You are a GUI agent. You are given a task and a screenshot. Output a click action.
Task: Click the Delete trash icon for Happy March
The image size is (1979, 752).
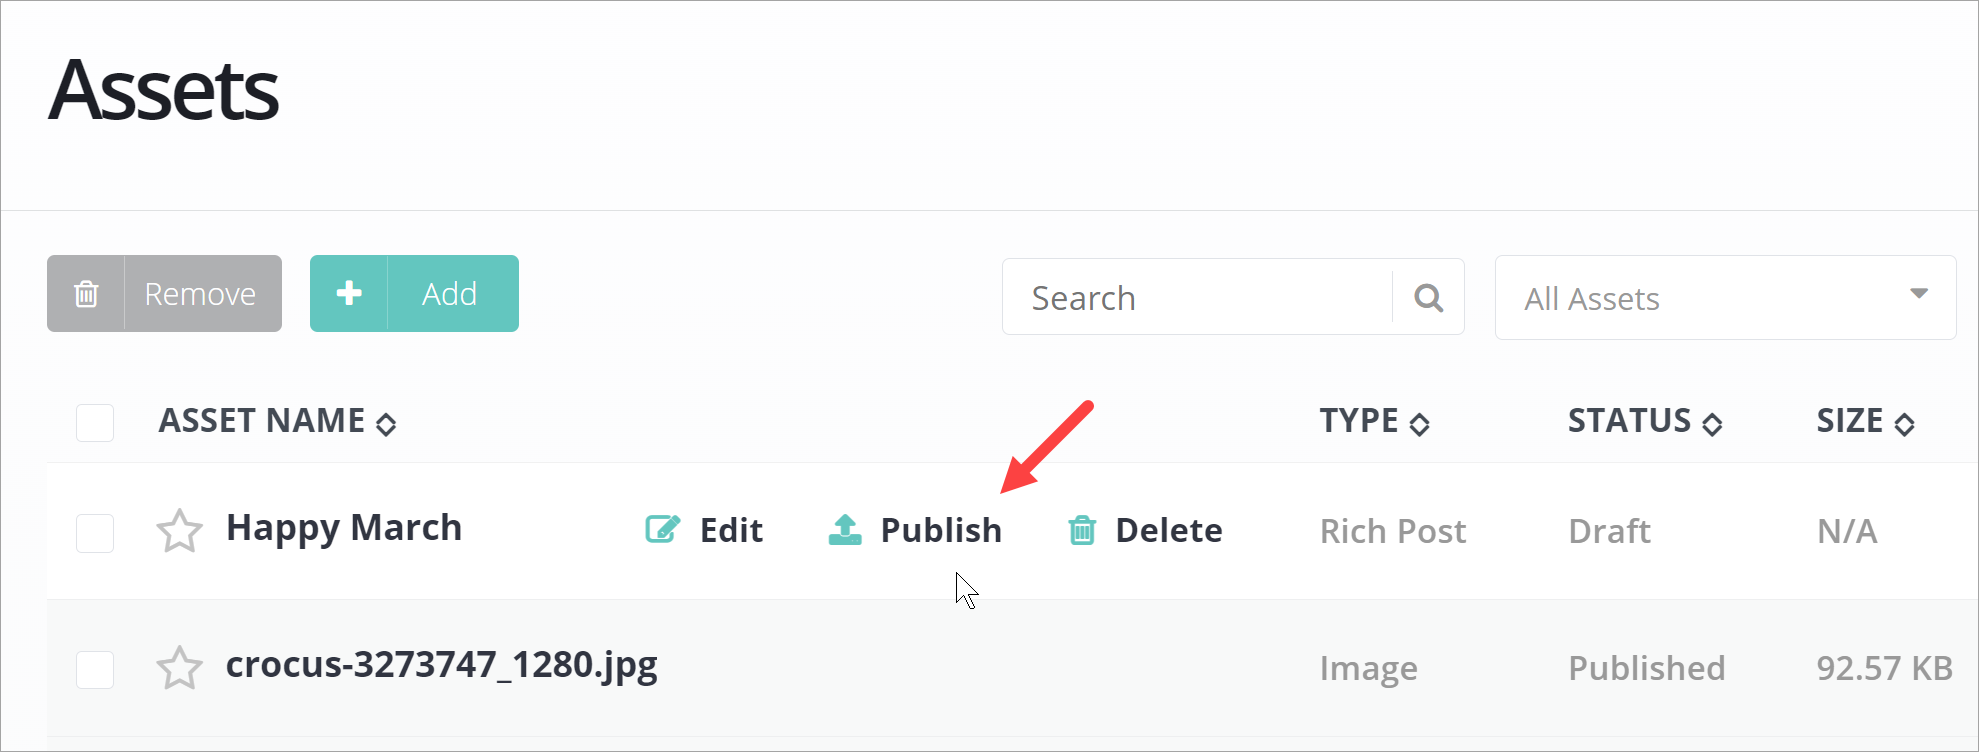1082,529
